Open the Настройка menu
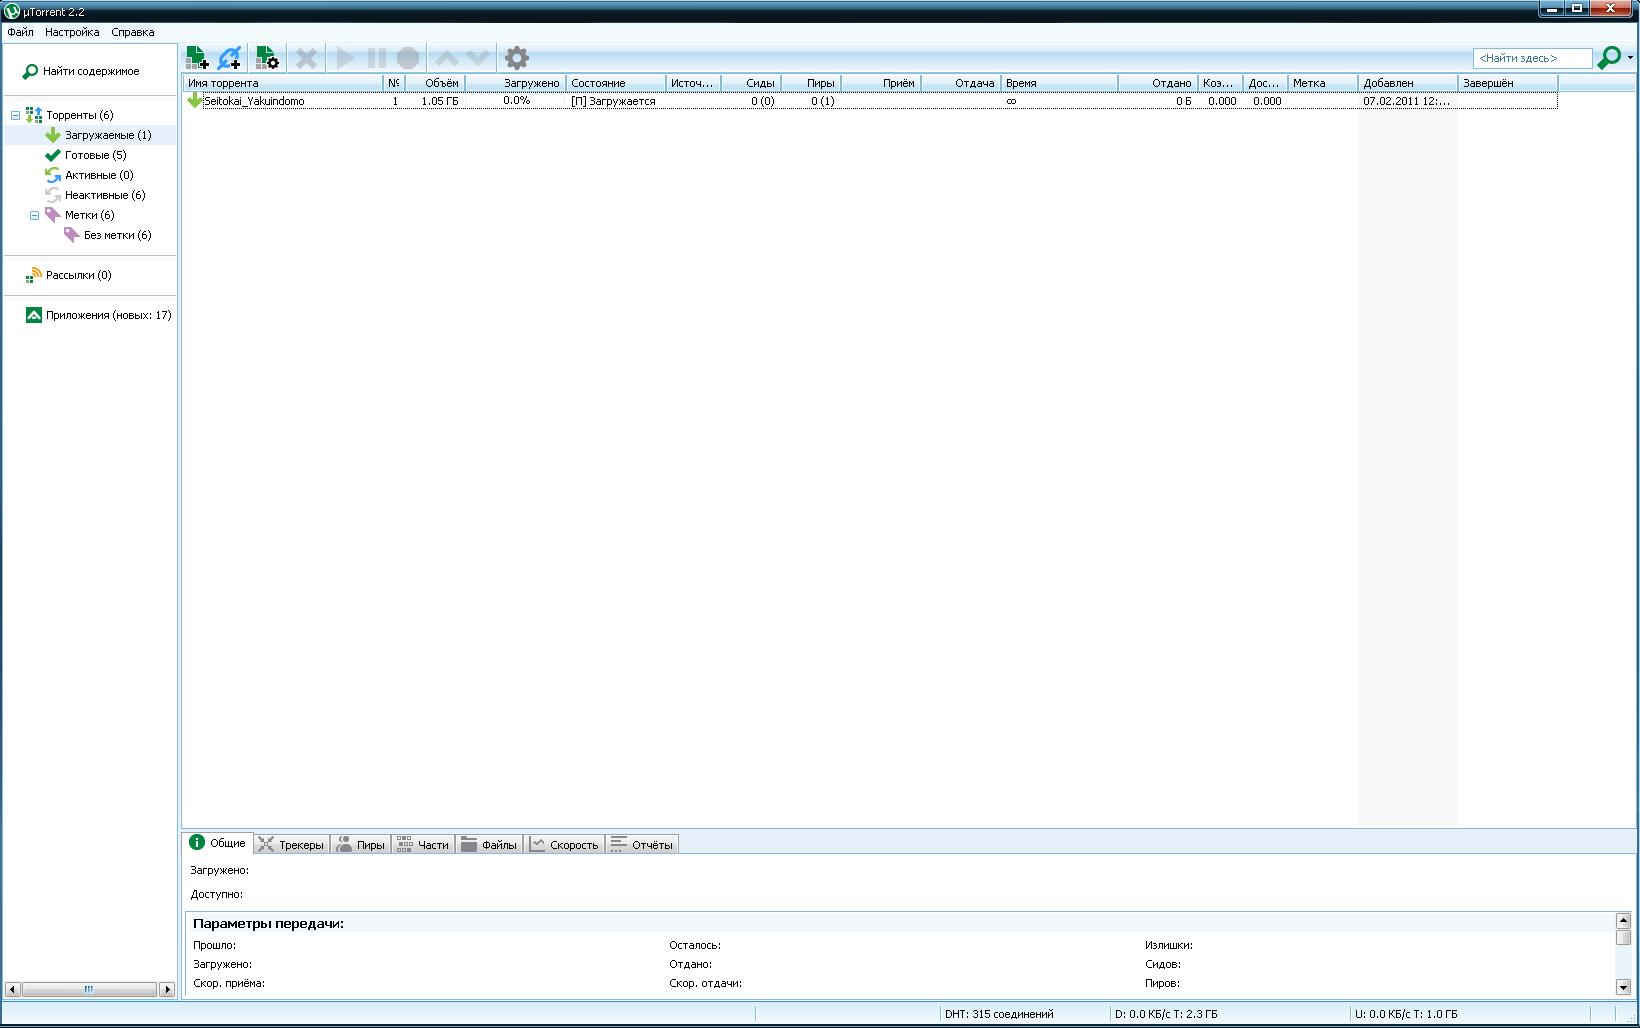Viewport: 1640px width, 1028px height. [x=72, y=32]
